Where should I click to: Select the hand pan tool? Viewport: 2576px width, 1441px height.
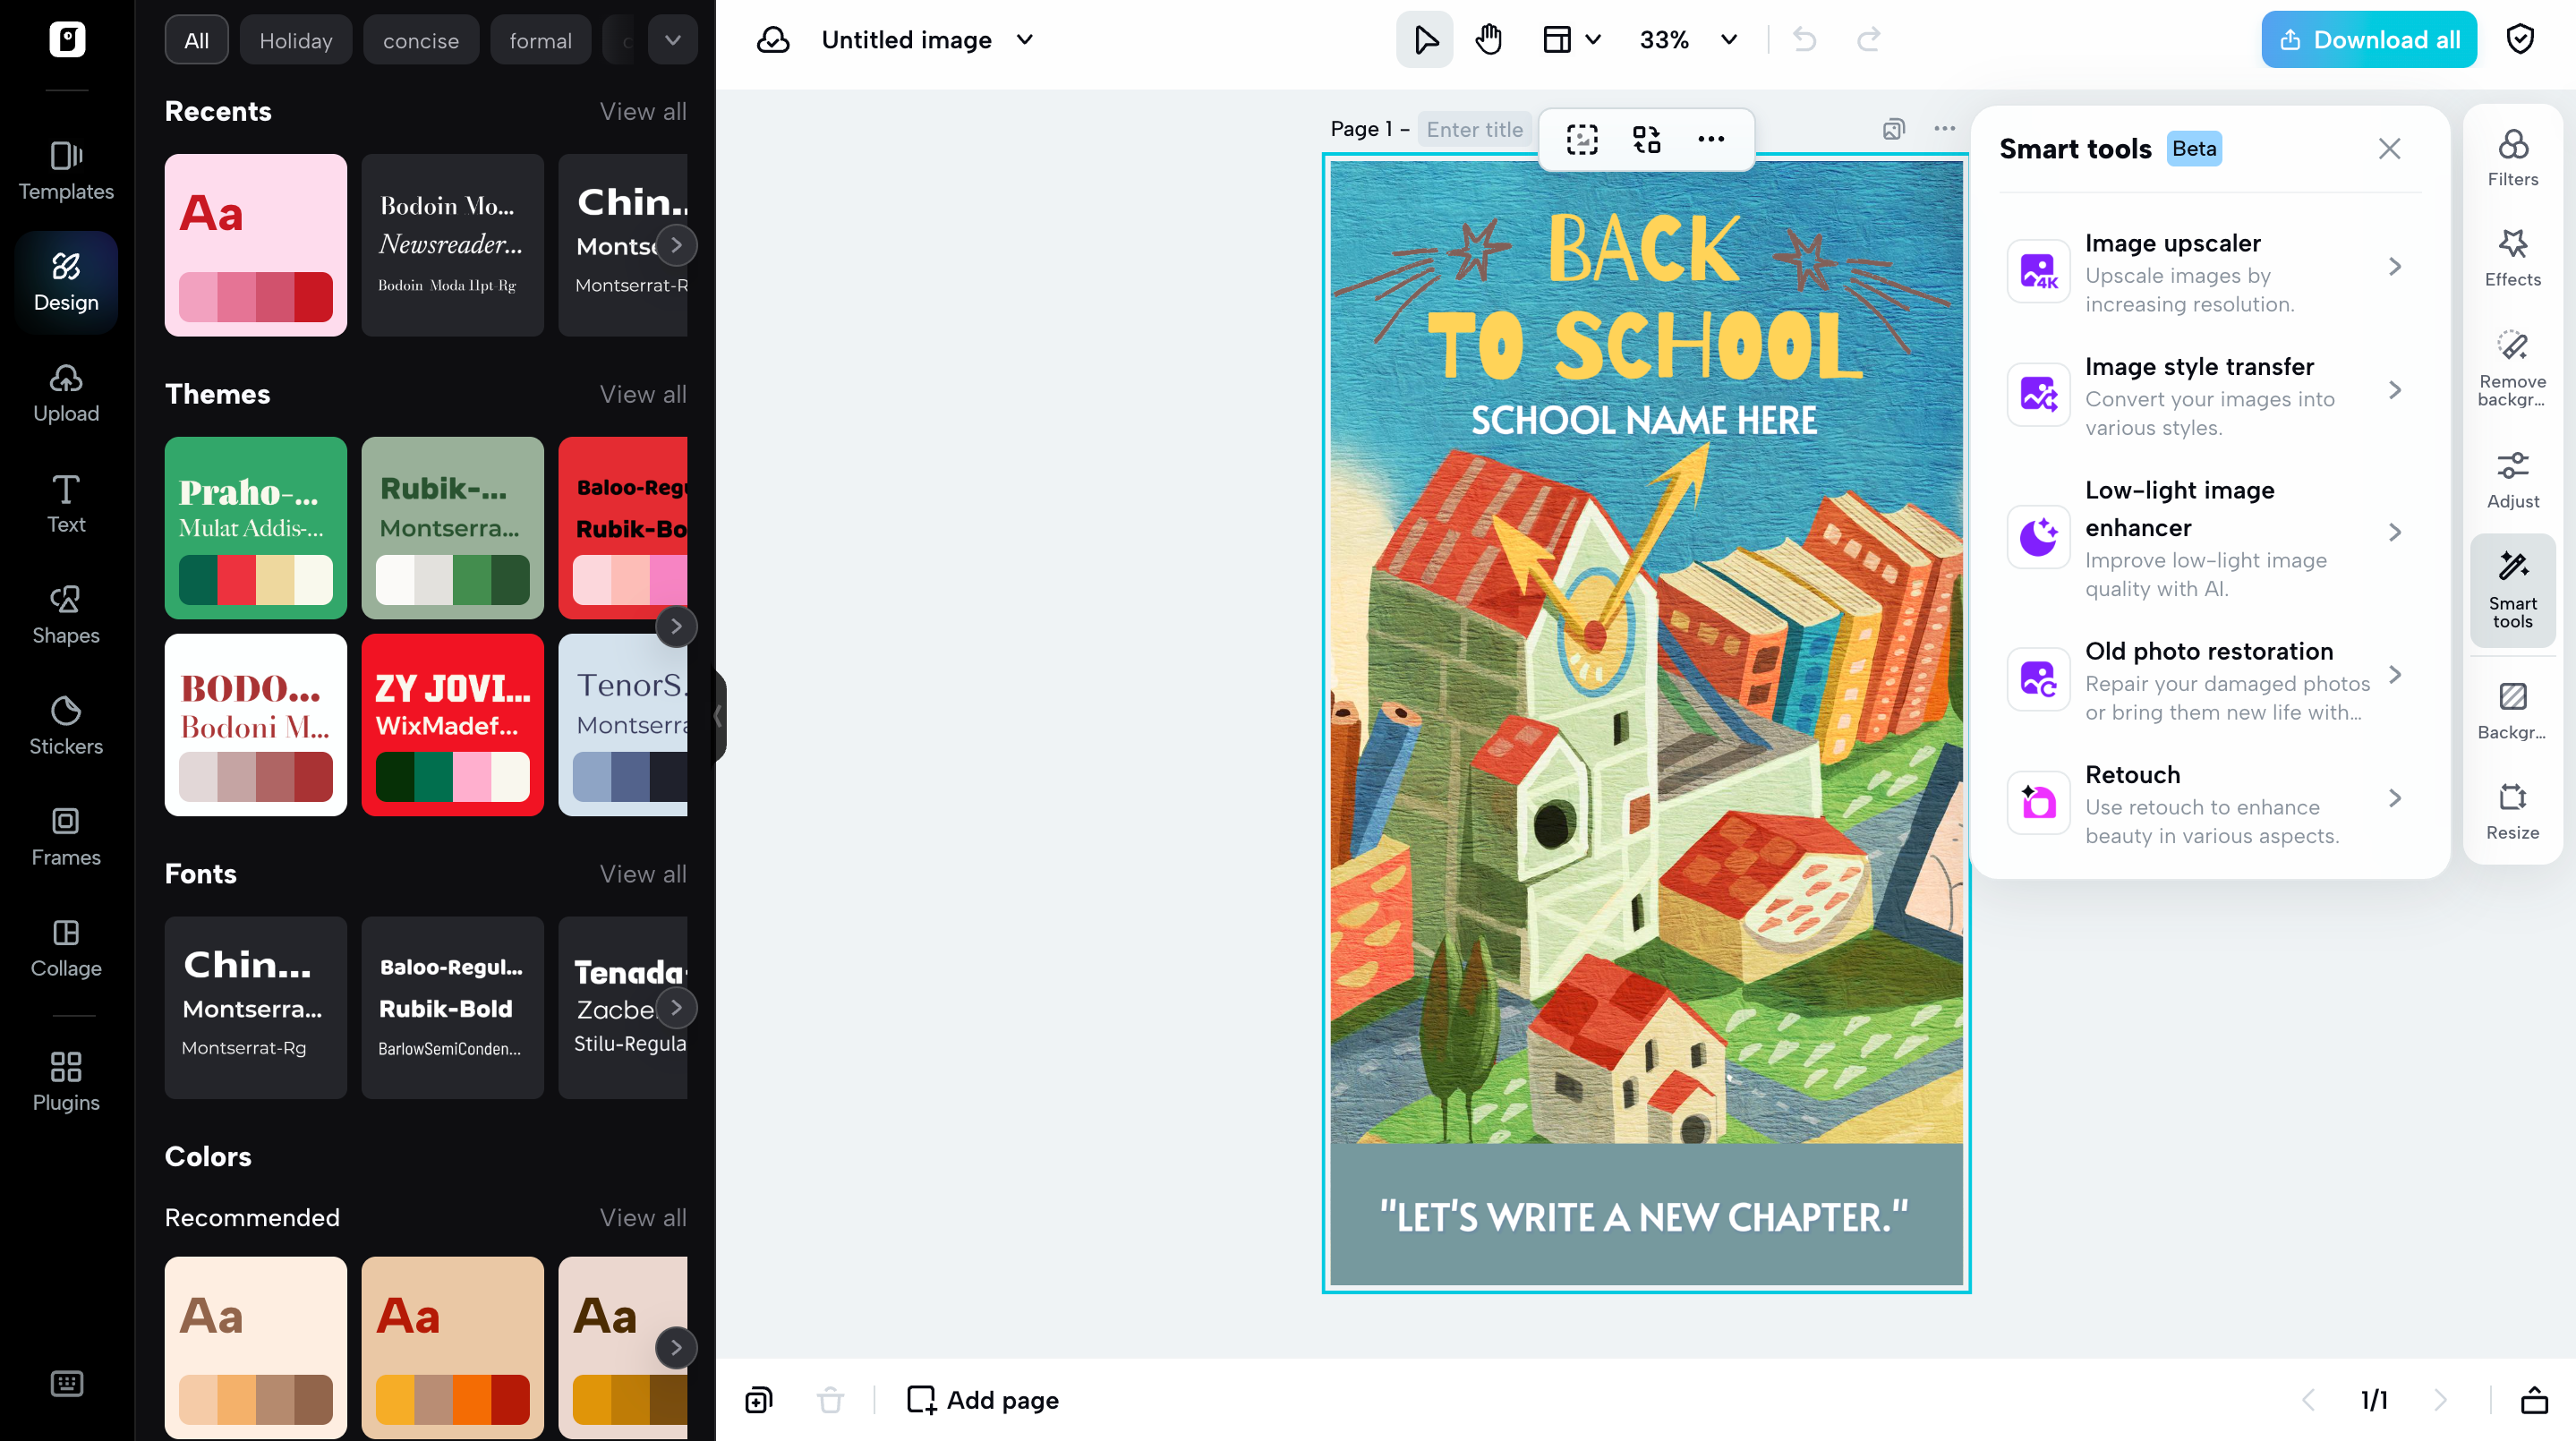point(1488,40)
